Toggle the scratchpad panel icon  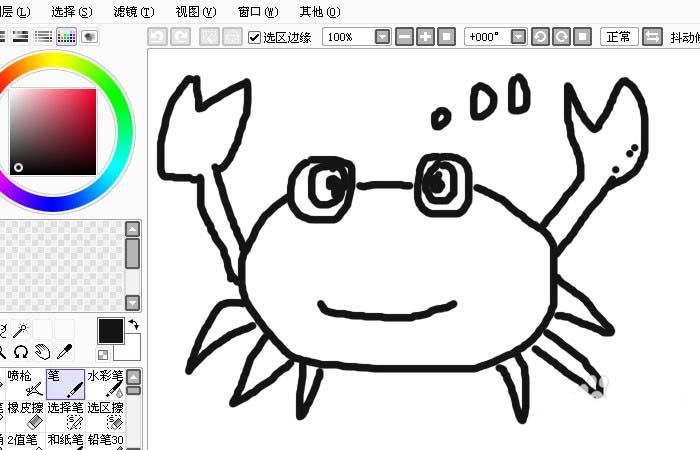[x=89, y=37]
